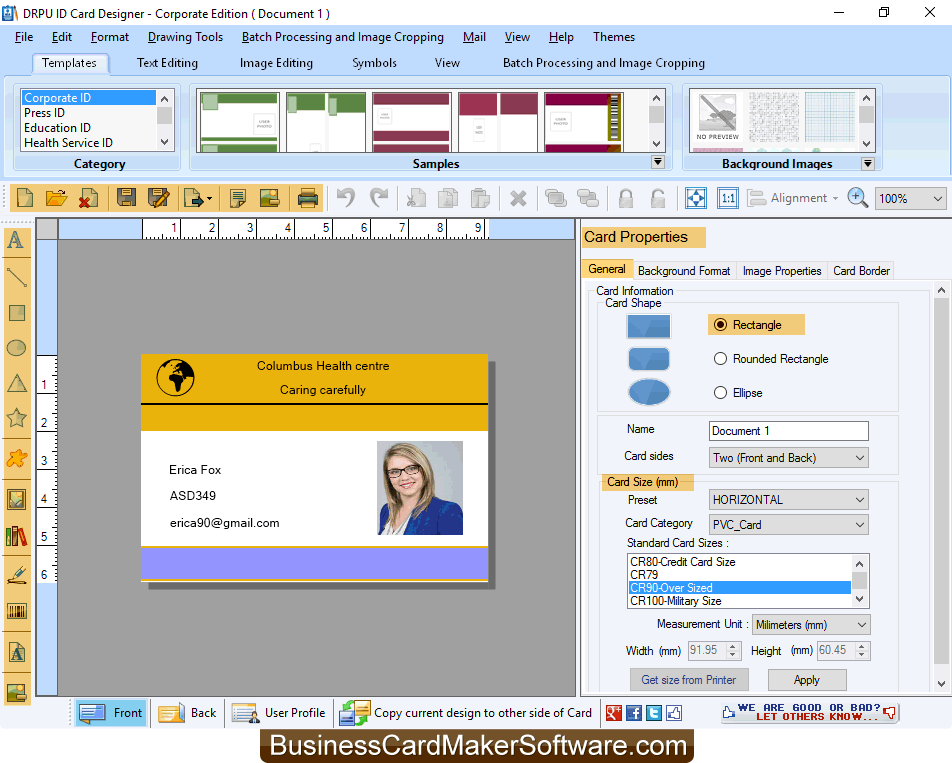Click the Print icon in toolbar
Screen dimensions: 952x763
pos(308,198)
